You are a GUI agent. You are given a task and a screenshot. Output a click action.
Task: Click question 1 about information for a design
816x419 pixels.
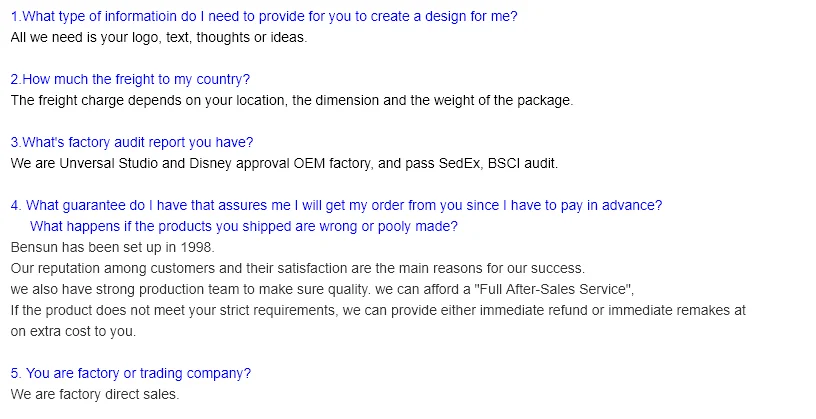(x=264, y=17)
